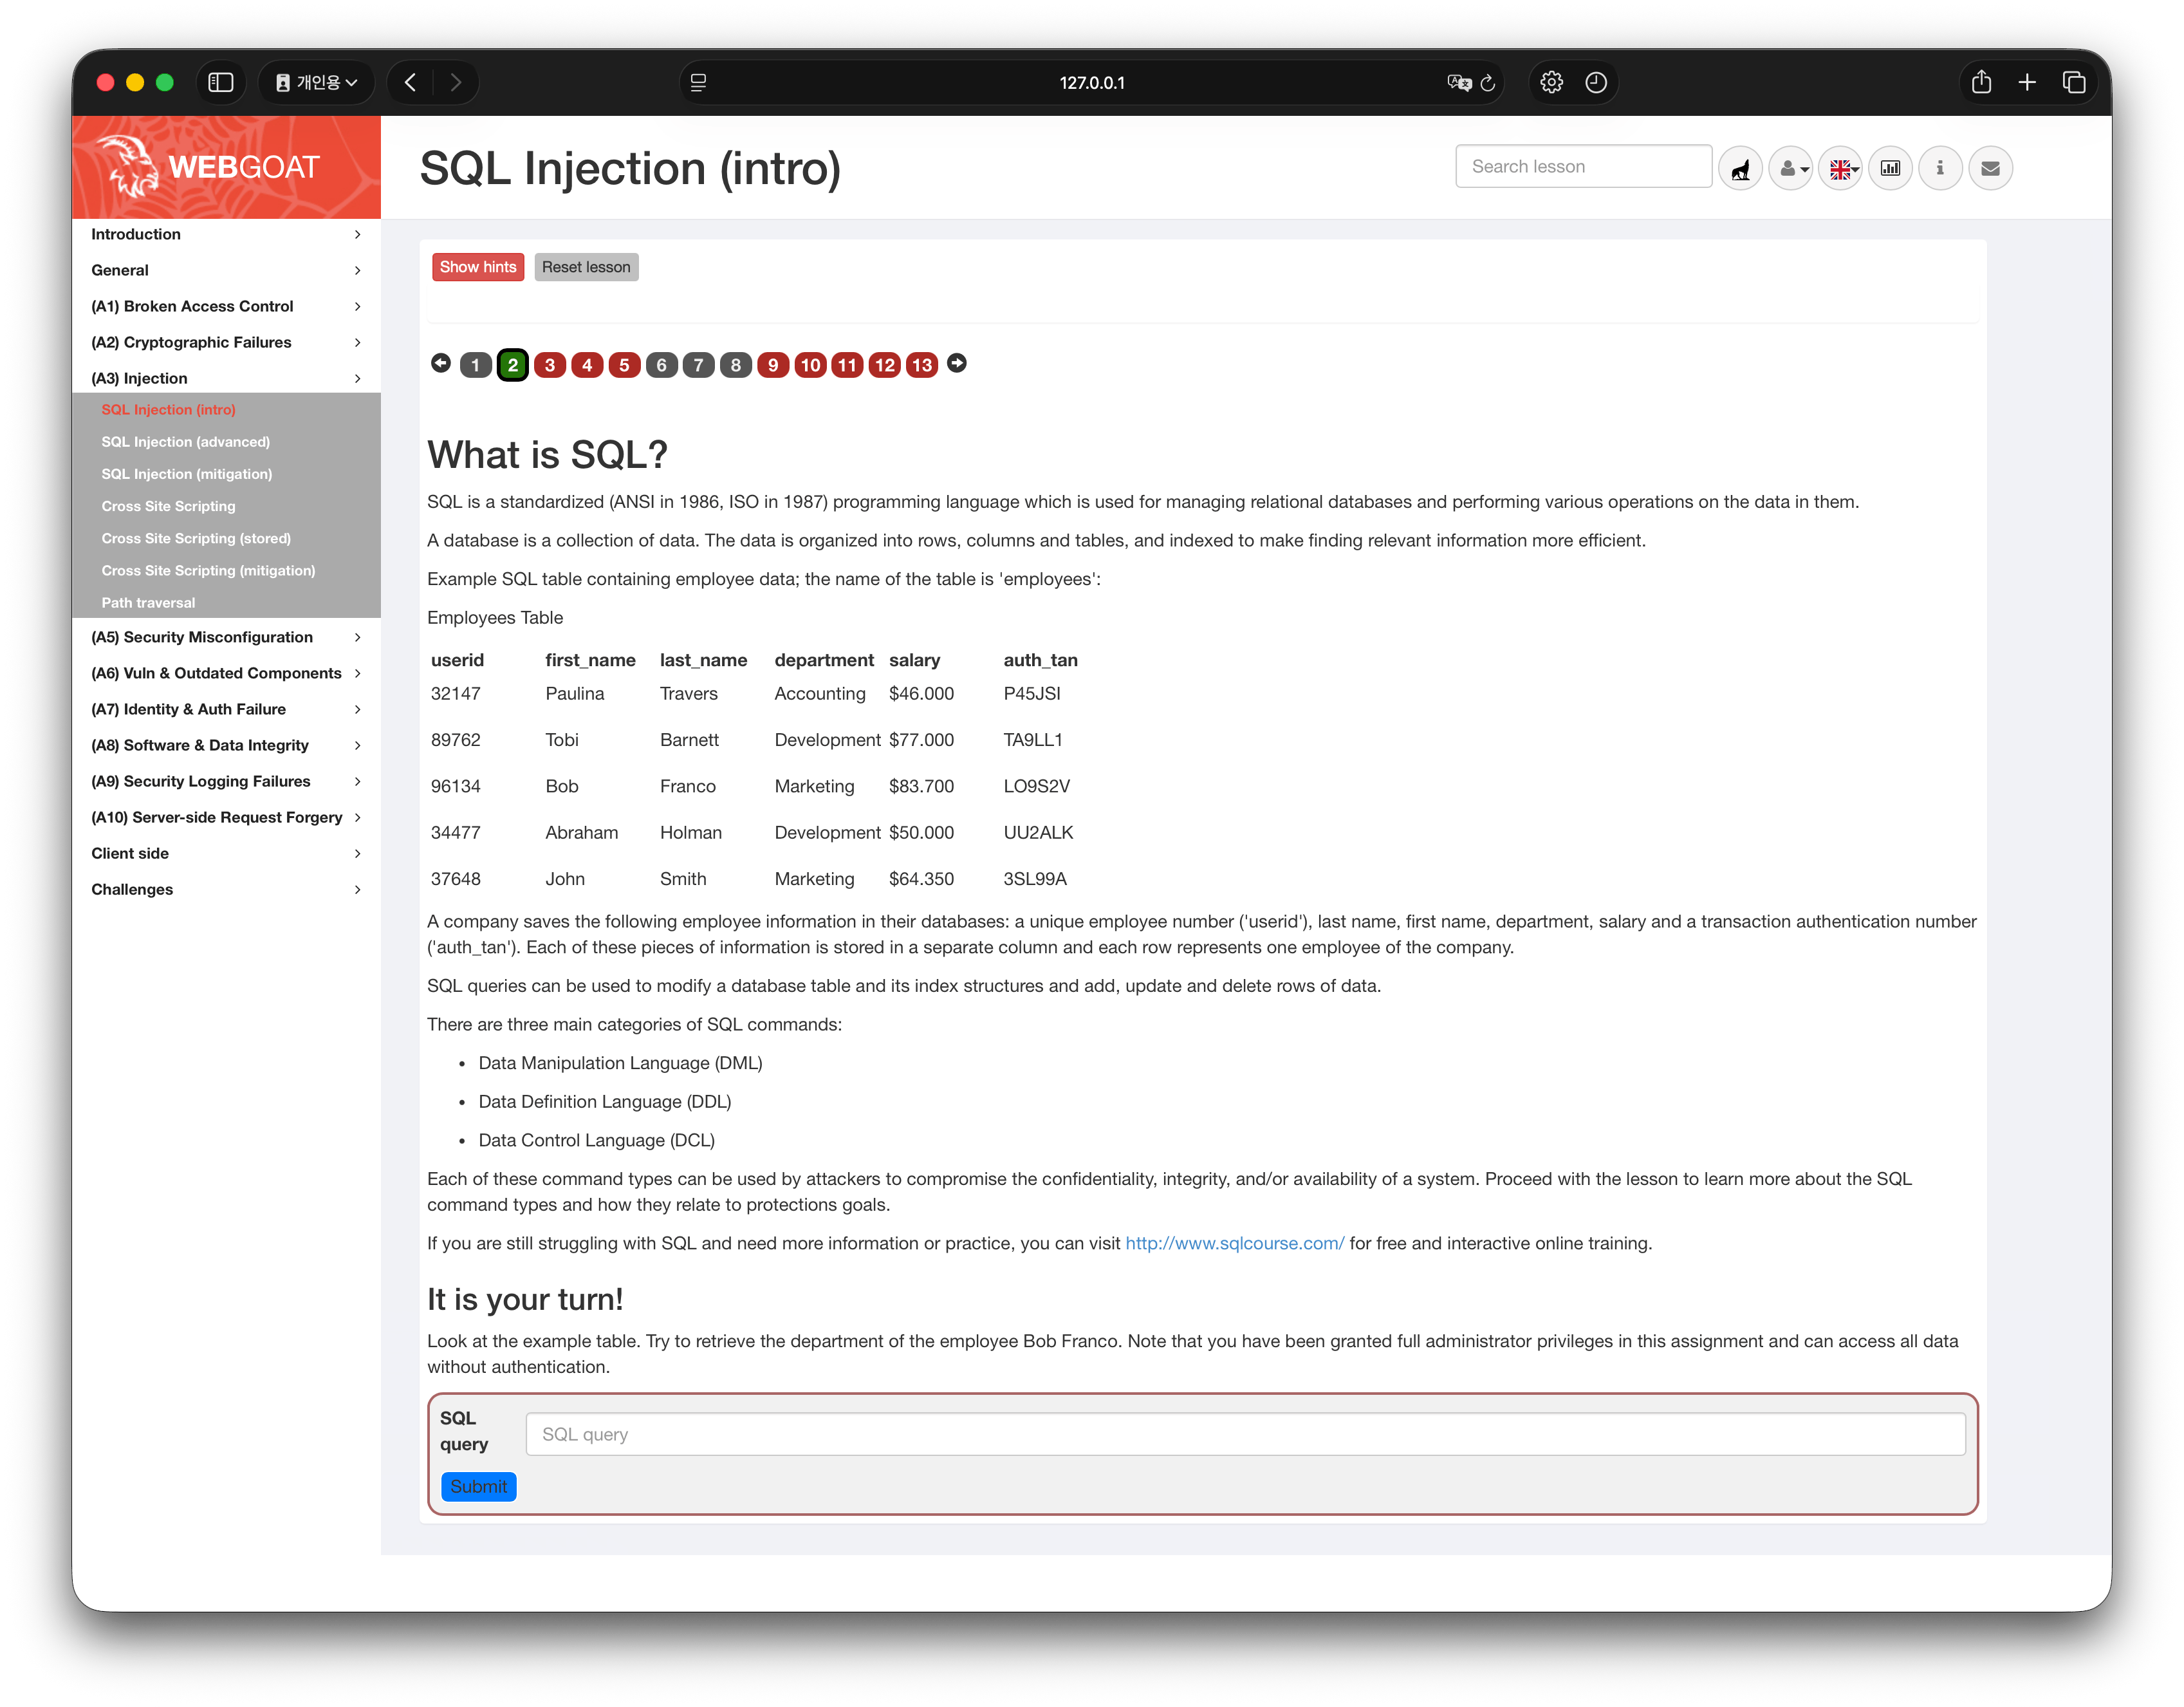Open SQL Injection (mitigation) lesson
This screenshot has width=2184, height=1707.
[x=186, y=474]
